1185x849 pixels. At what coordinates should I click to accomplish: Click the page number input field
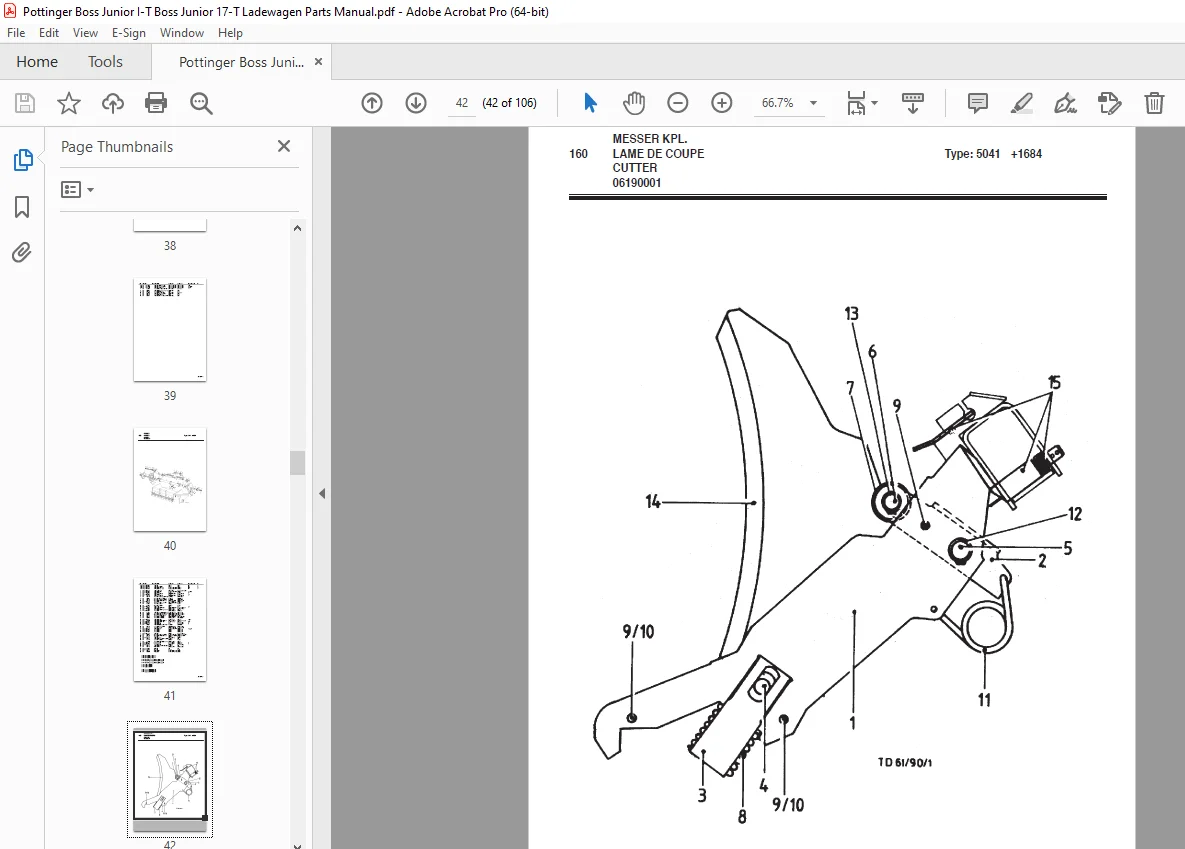coord(462,103)
